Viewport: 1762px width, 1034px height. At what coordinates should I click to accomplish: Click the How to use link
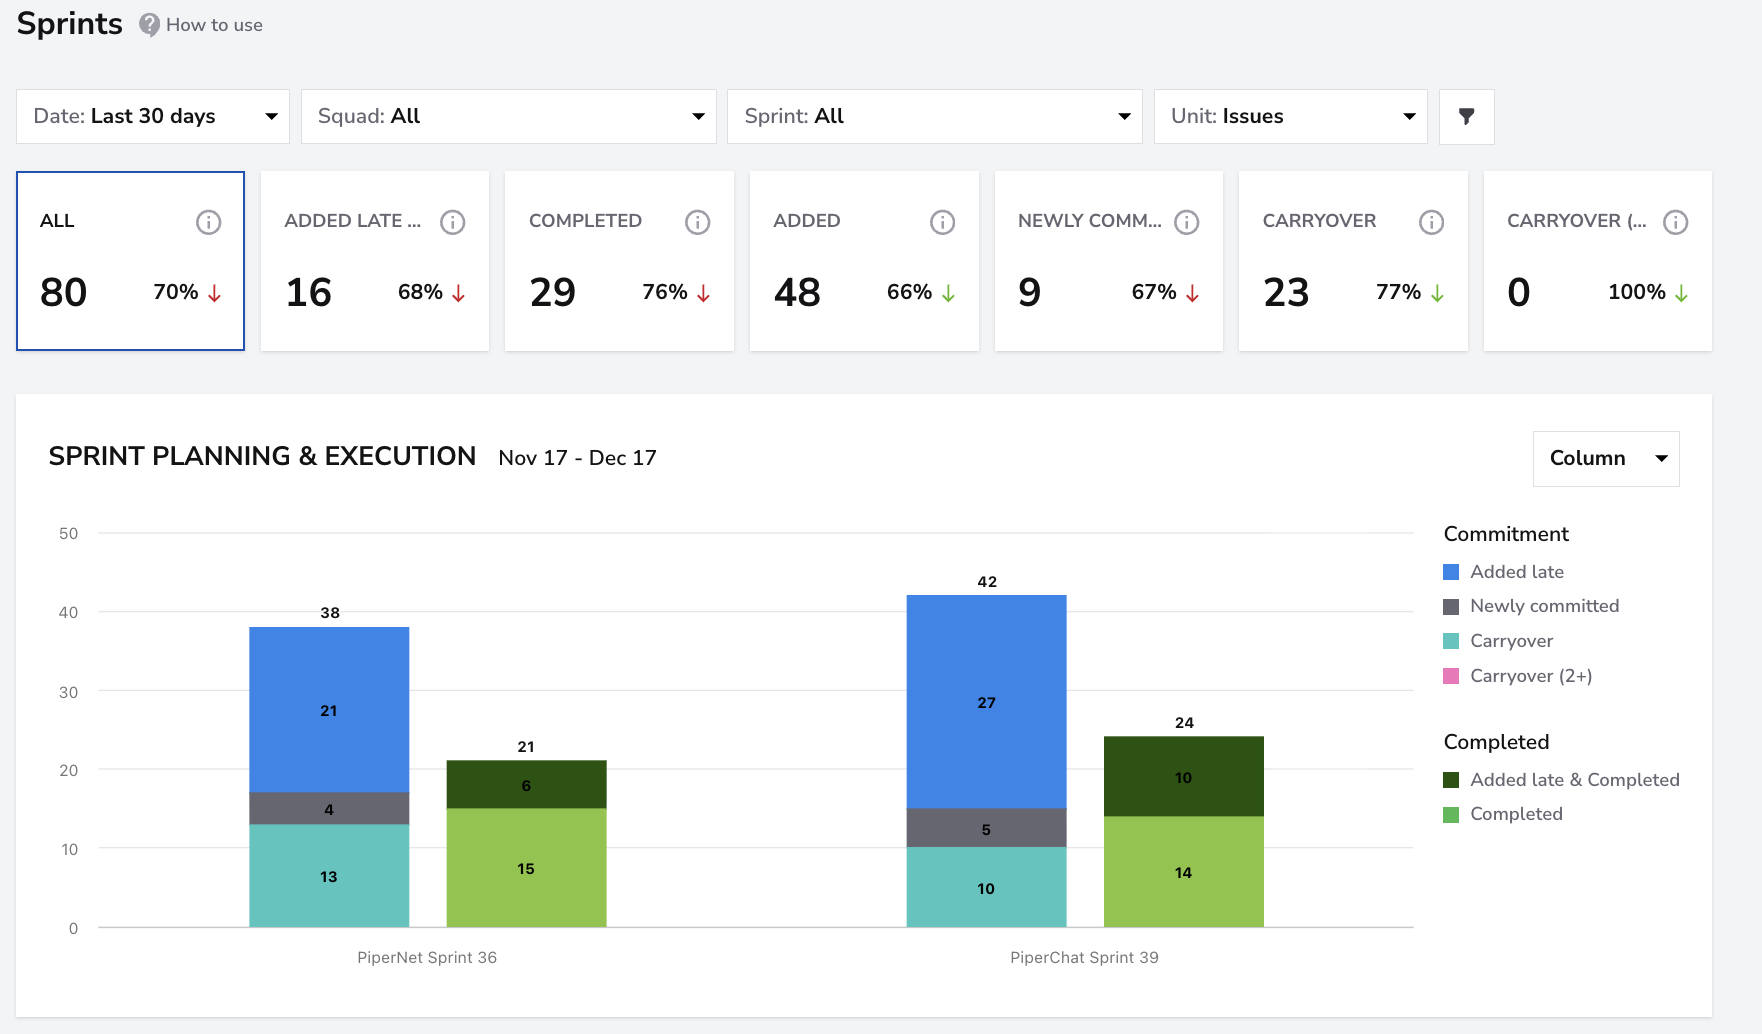[214, 25]
